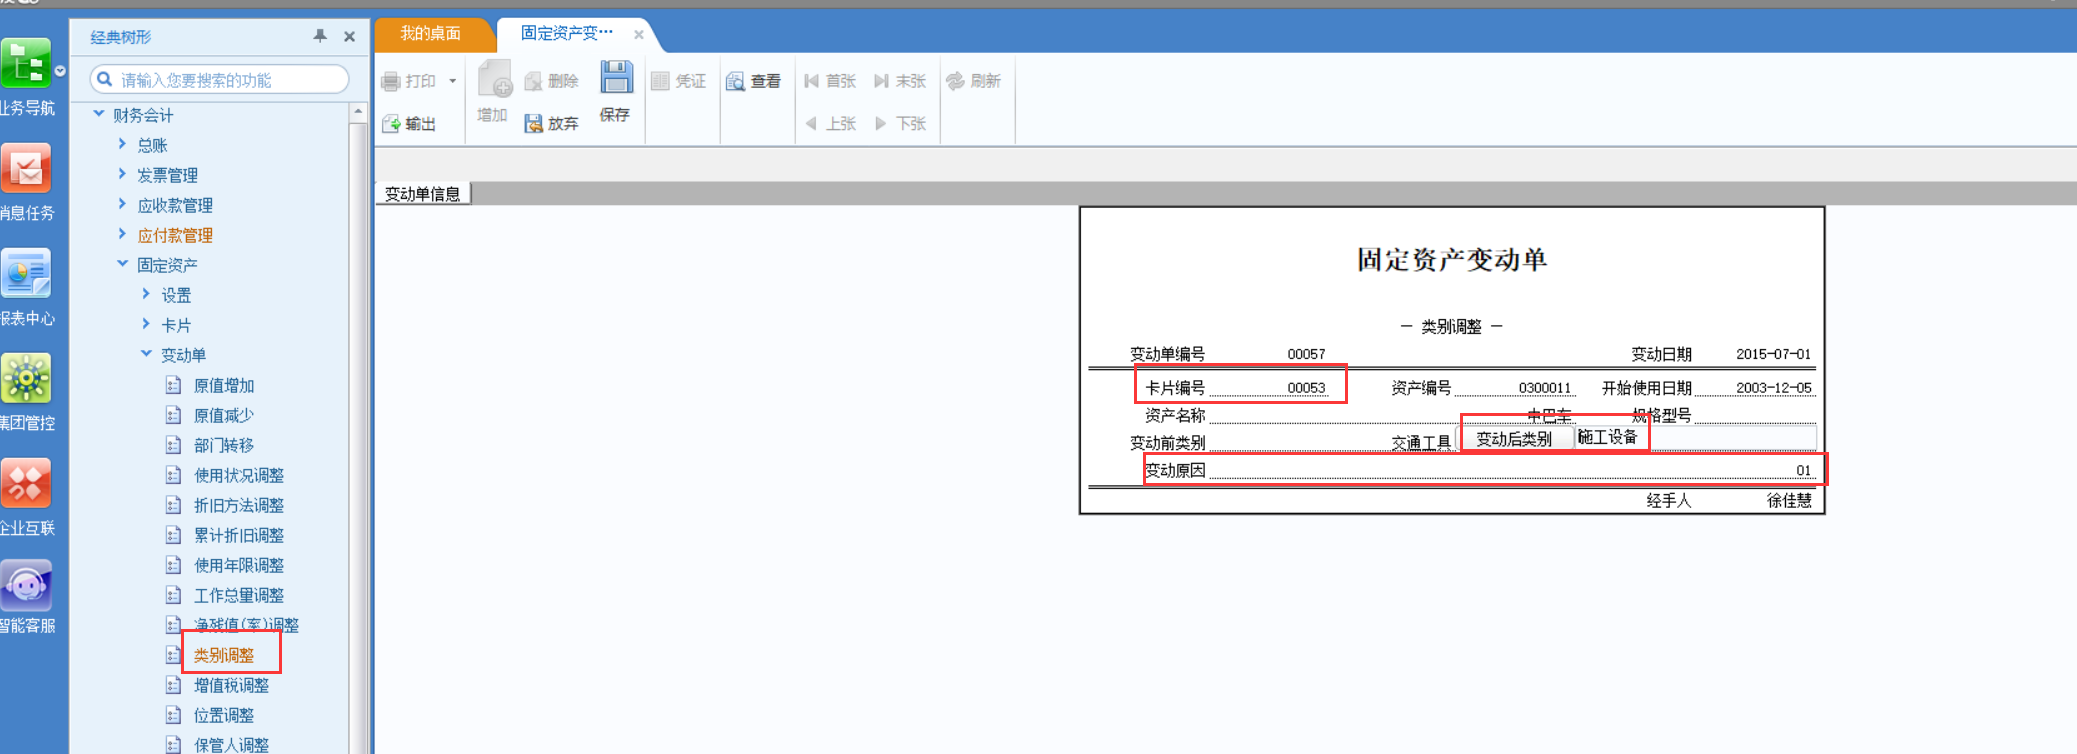
Task: Open the 部门转移 tree item
Action: point(224,445)
